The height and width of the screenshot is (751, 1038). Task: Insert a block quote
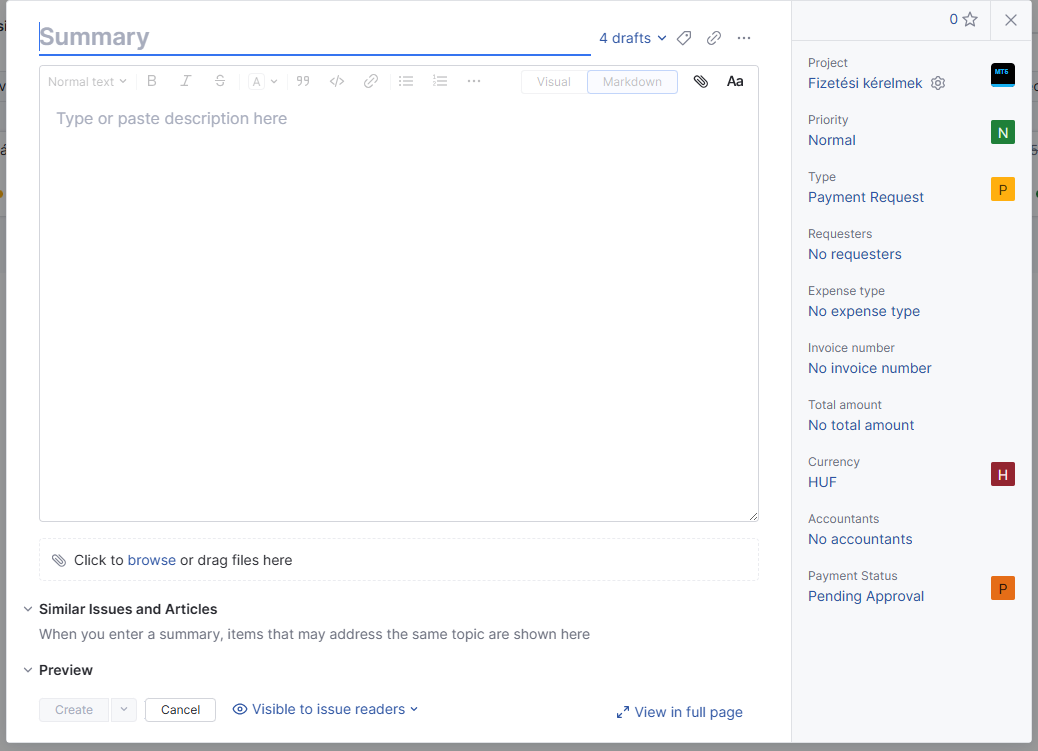click(303, 82)
